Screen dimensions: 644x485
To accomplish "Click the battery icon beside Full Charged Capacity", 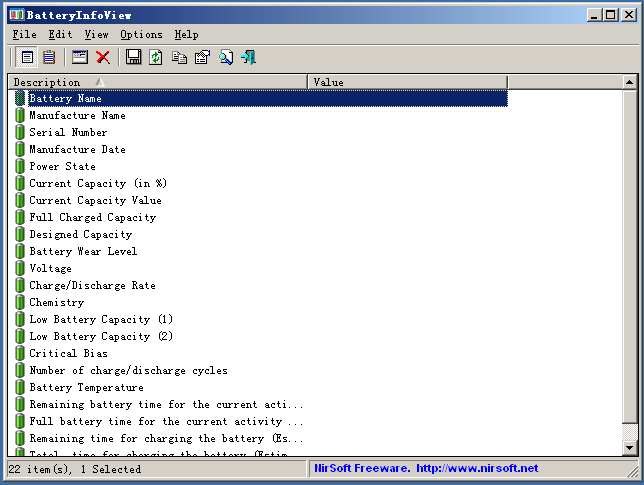I will [x=20, y=217].
